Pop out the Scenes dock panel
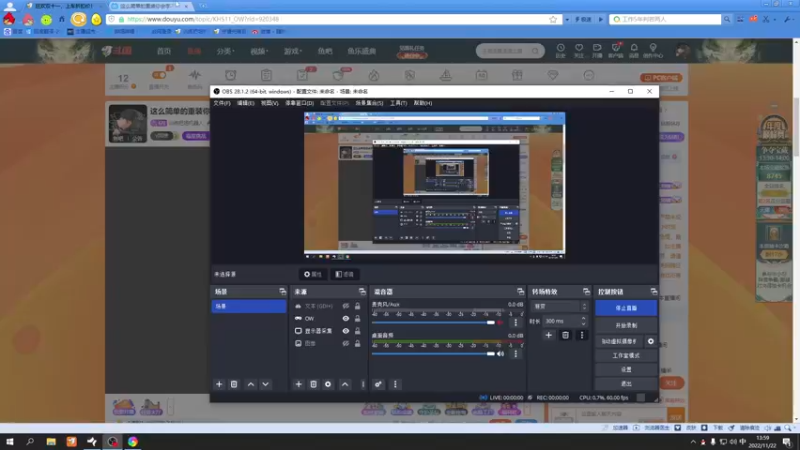Image resolution: width=800 pixels, height=450 pixels. click(282, 291)
